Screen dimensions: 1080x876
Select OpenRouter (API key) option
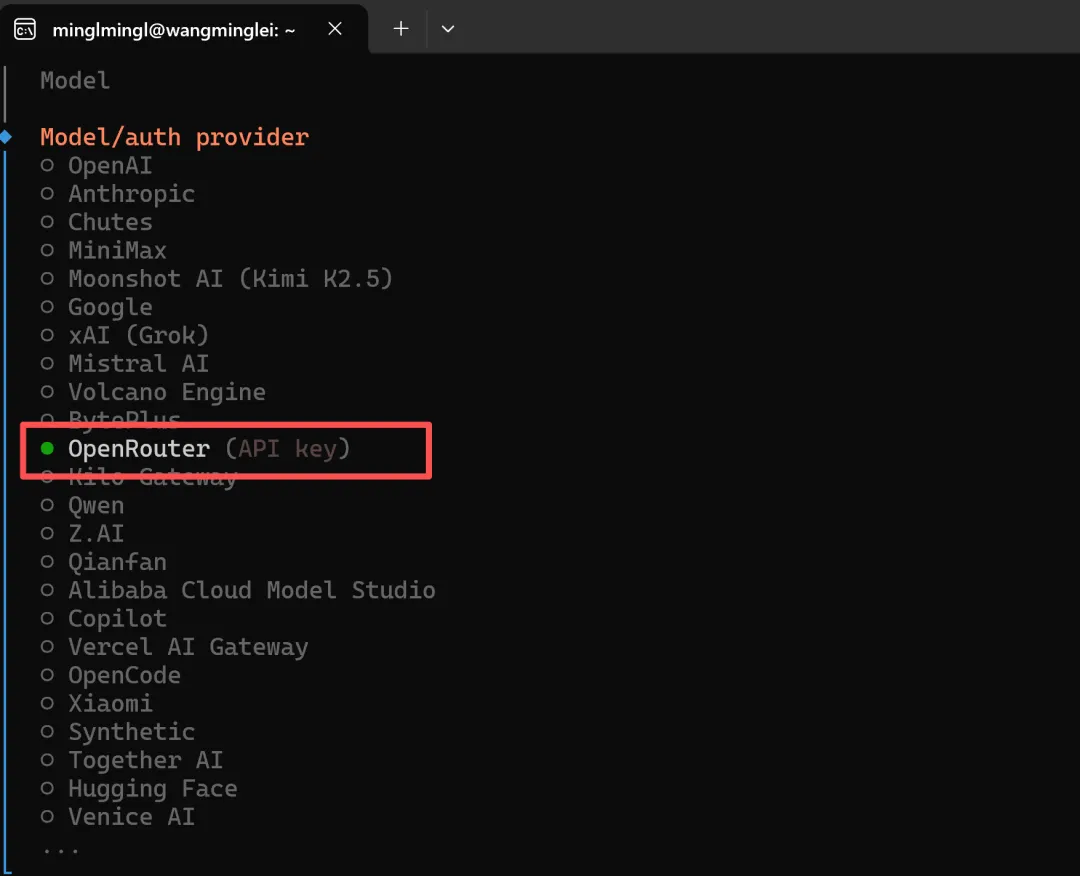(x=195, y=449)
